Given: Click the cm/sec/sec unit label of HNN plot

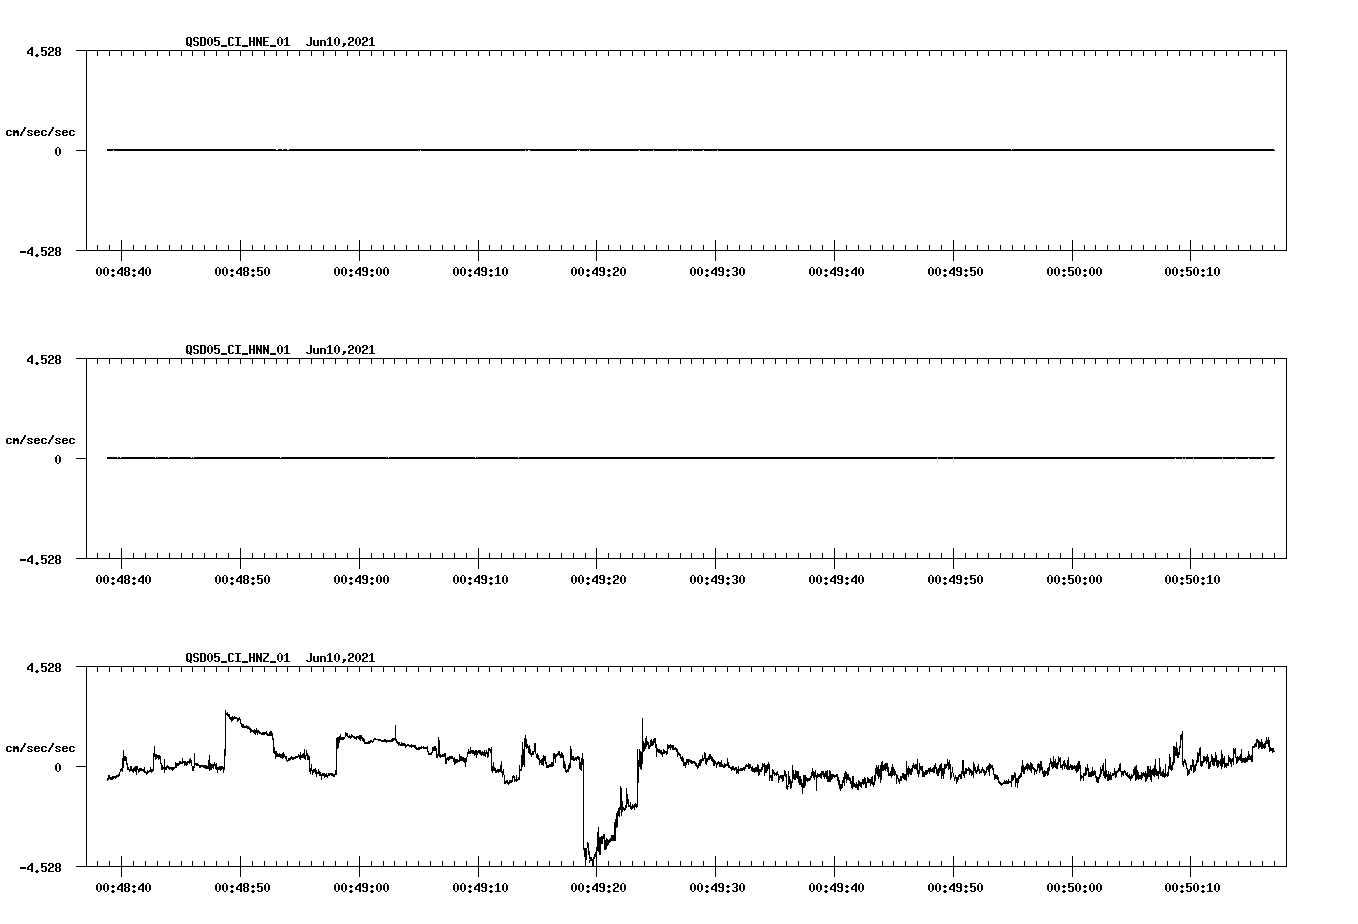Looking at the screenshot, I should tap(40, 440).
